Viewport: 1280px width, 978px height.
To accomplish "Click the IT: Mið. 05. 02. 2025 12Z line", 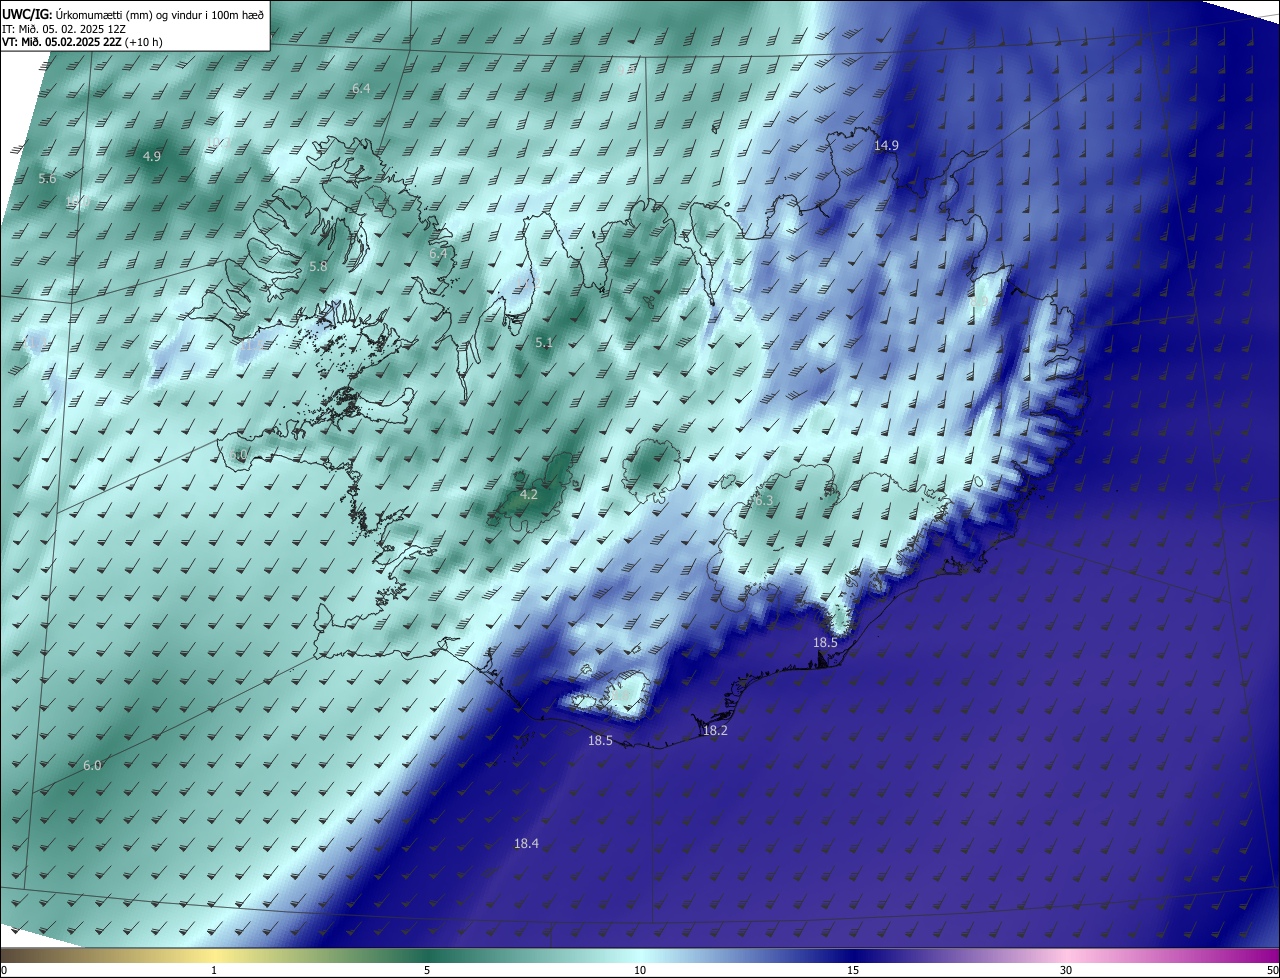I will pyautogui.click(x=64, y=28).
